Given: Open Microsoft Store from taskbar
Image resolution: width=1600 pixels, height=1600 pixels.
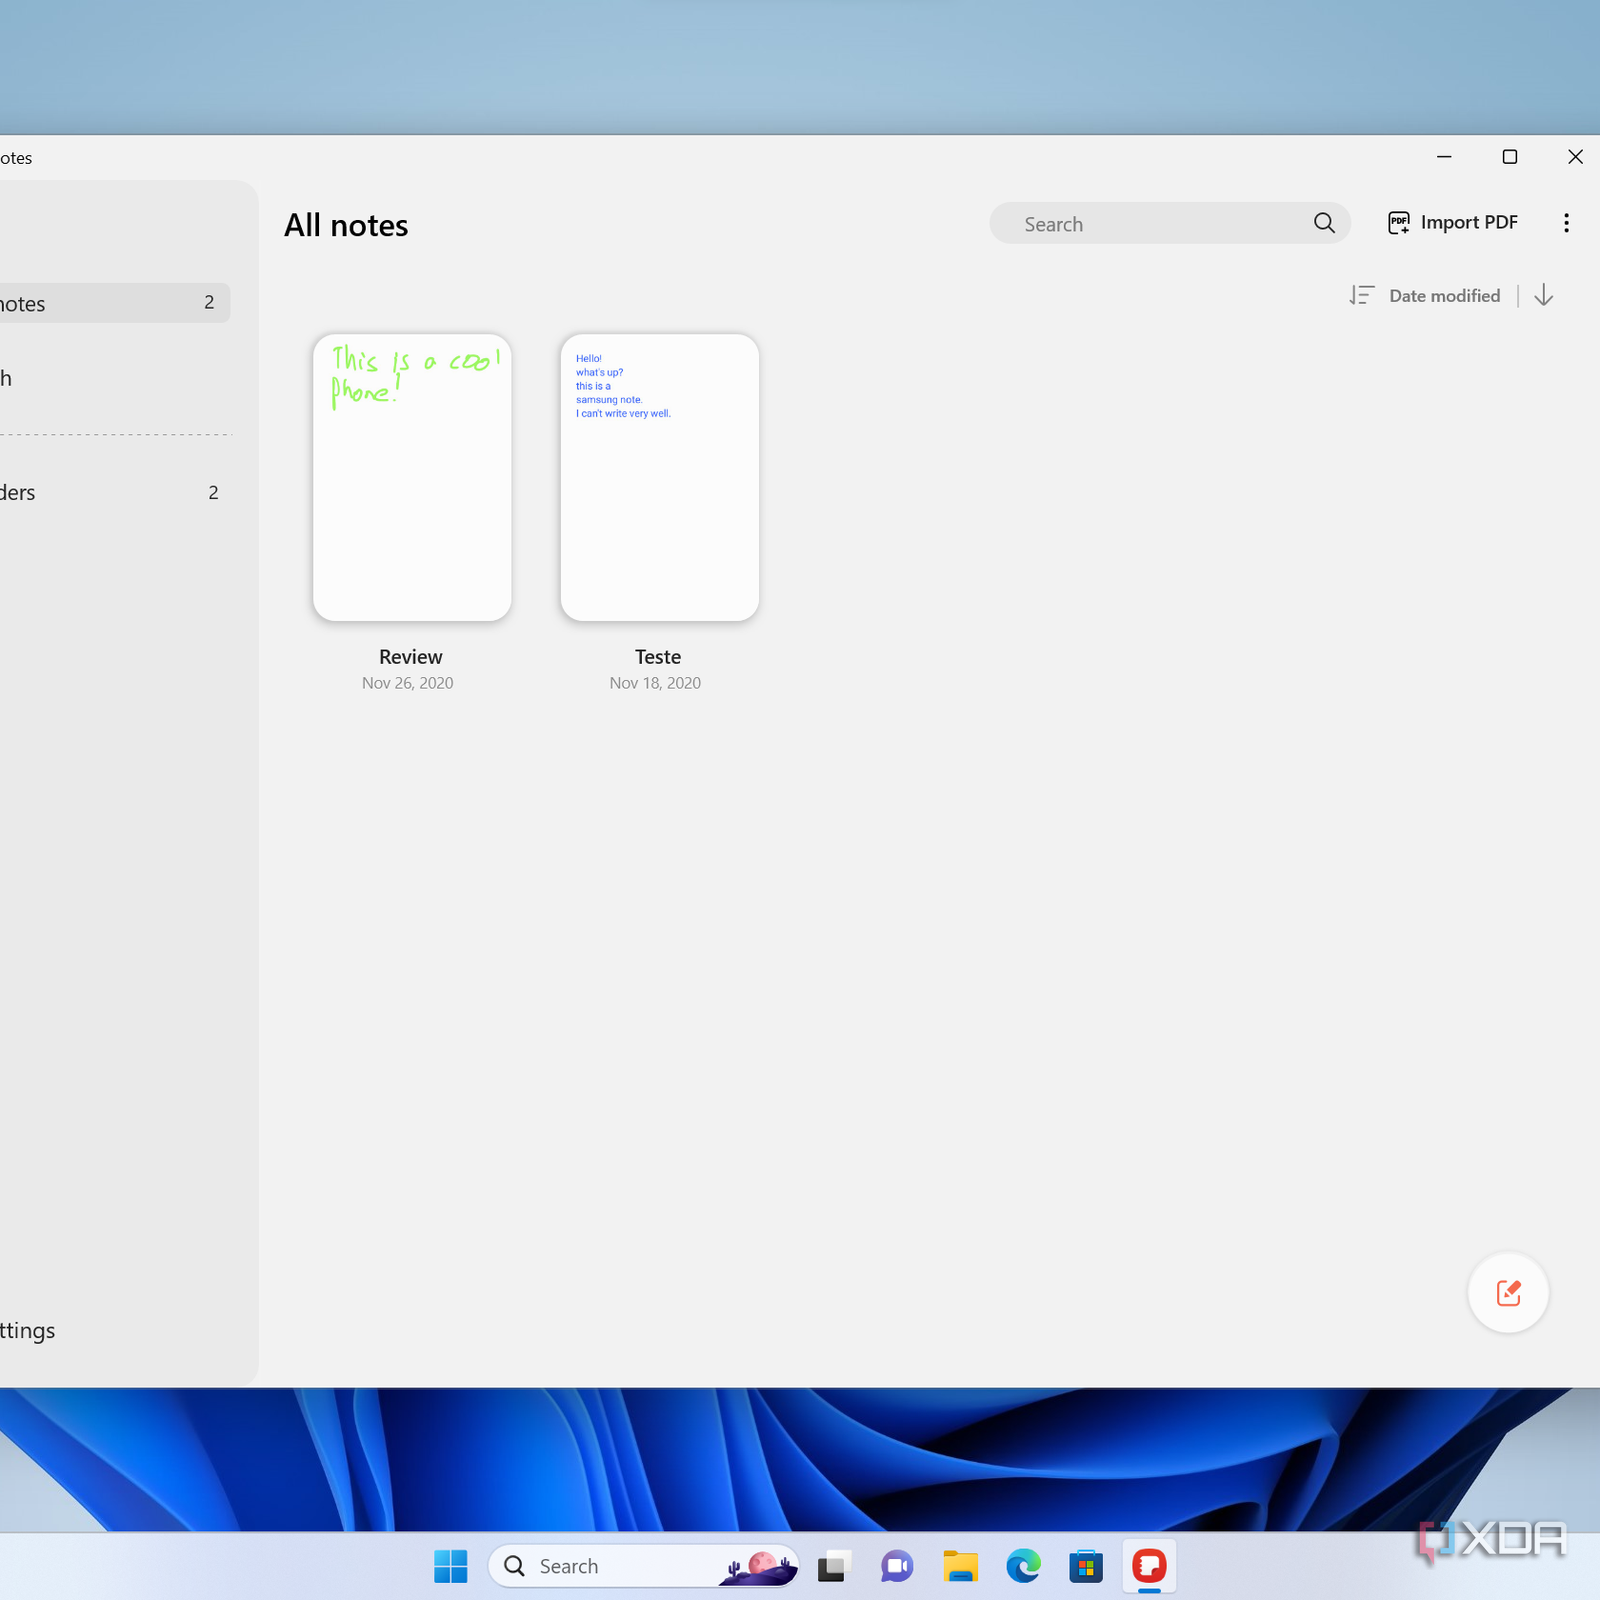Looking at the screenshot, I should click(x=1086, y=1566).
